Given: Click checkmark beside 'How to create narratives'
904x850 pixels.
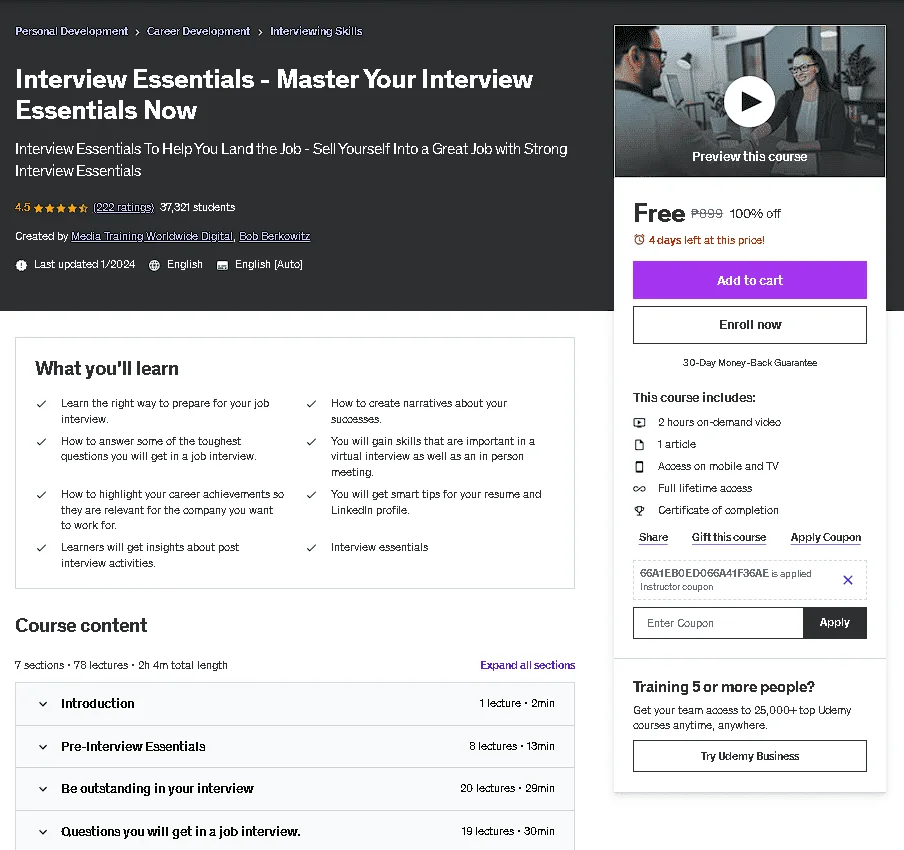Looking at the screenshot, I should point(311,404).
